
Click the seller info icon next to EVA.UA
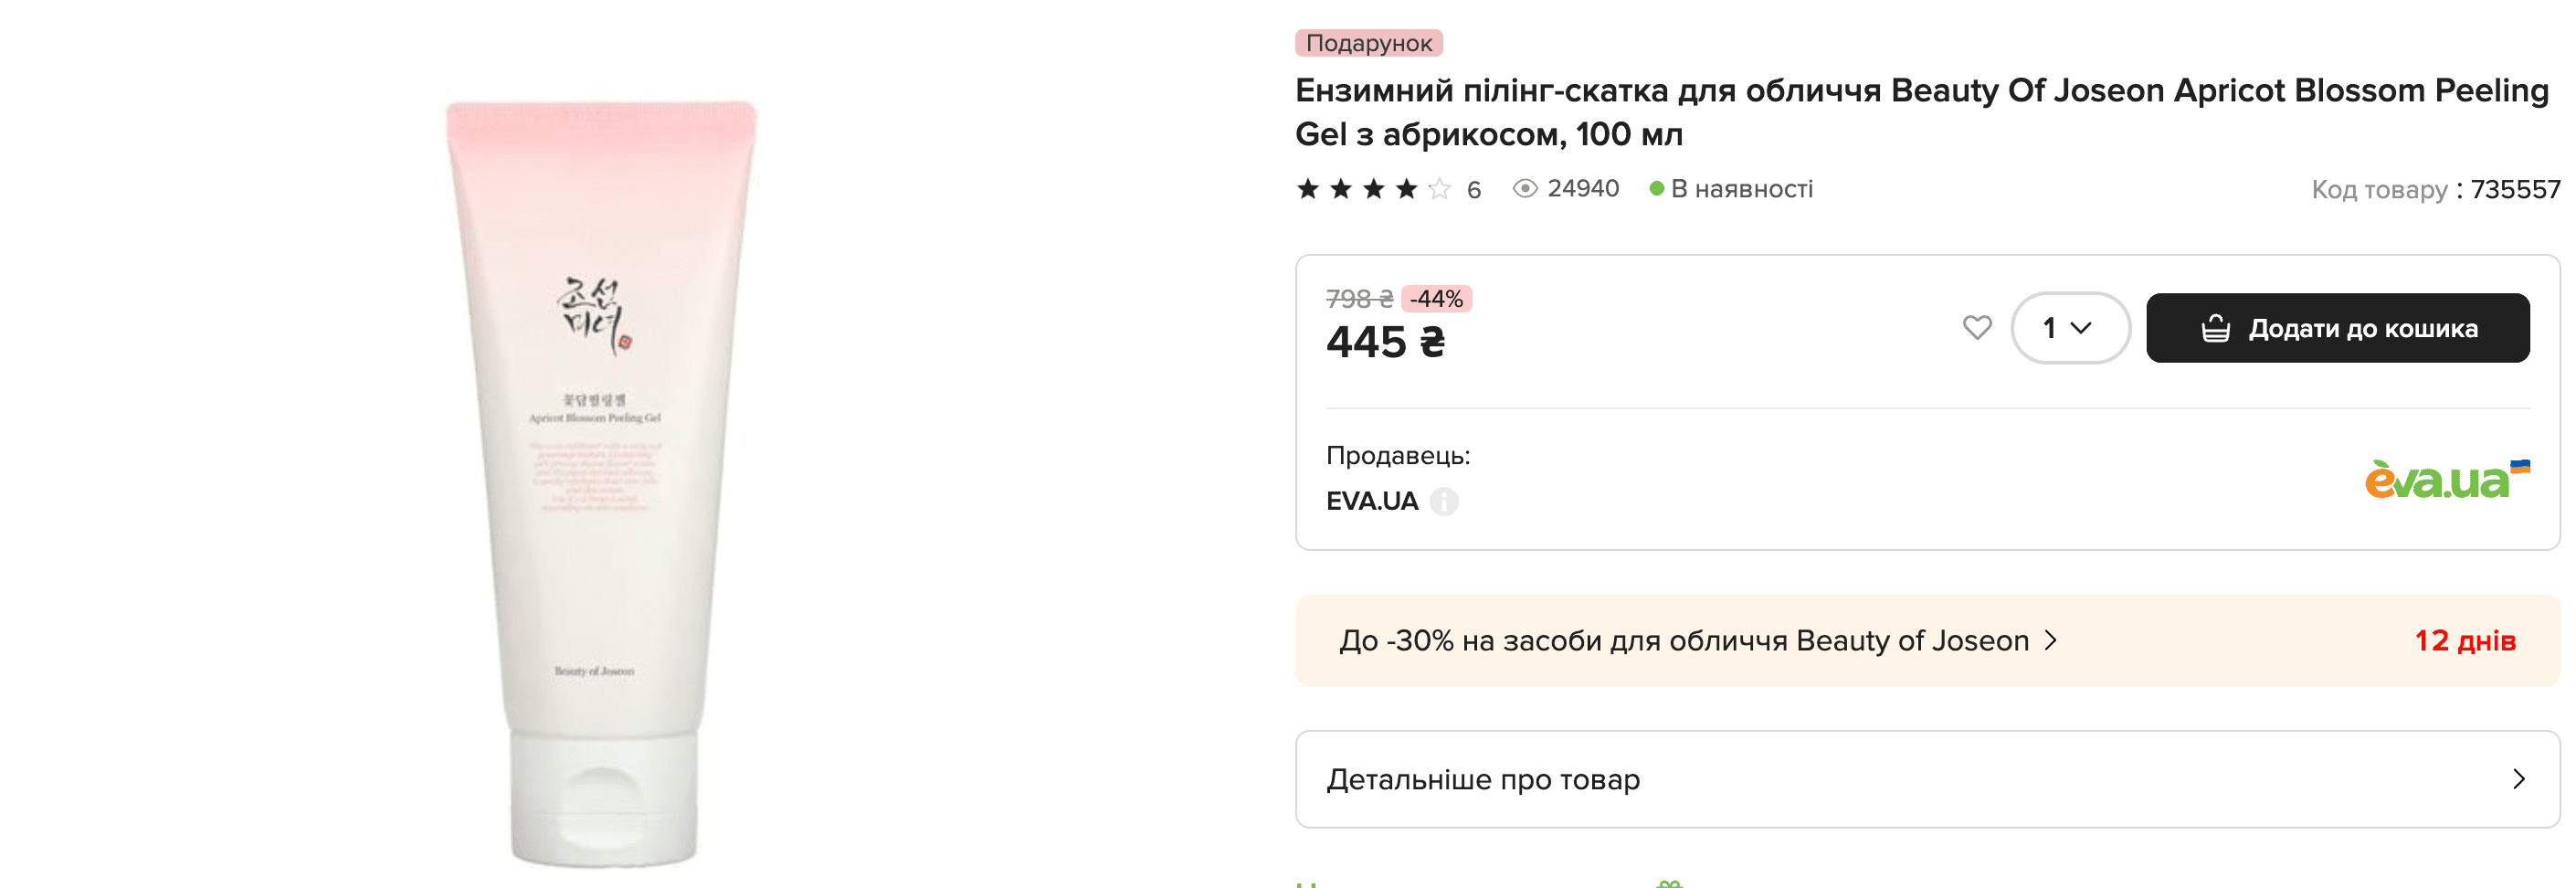pos(1443,501)
